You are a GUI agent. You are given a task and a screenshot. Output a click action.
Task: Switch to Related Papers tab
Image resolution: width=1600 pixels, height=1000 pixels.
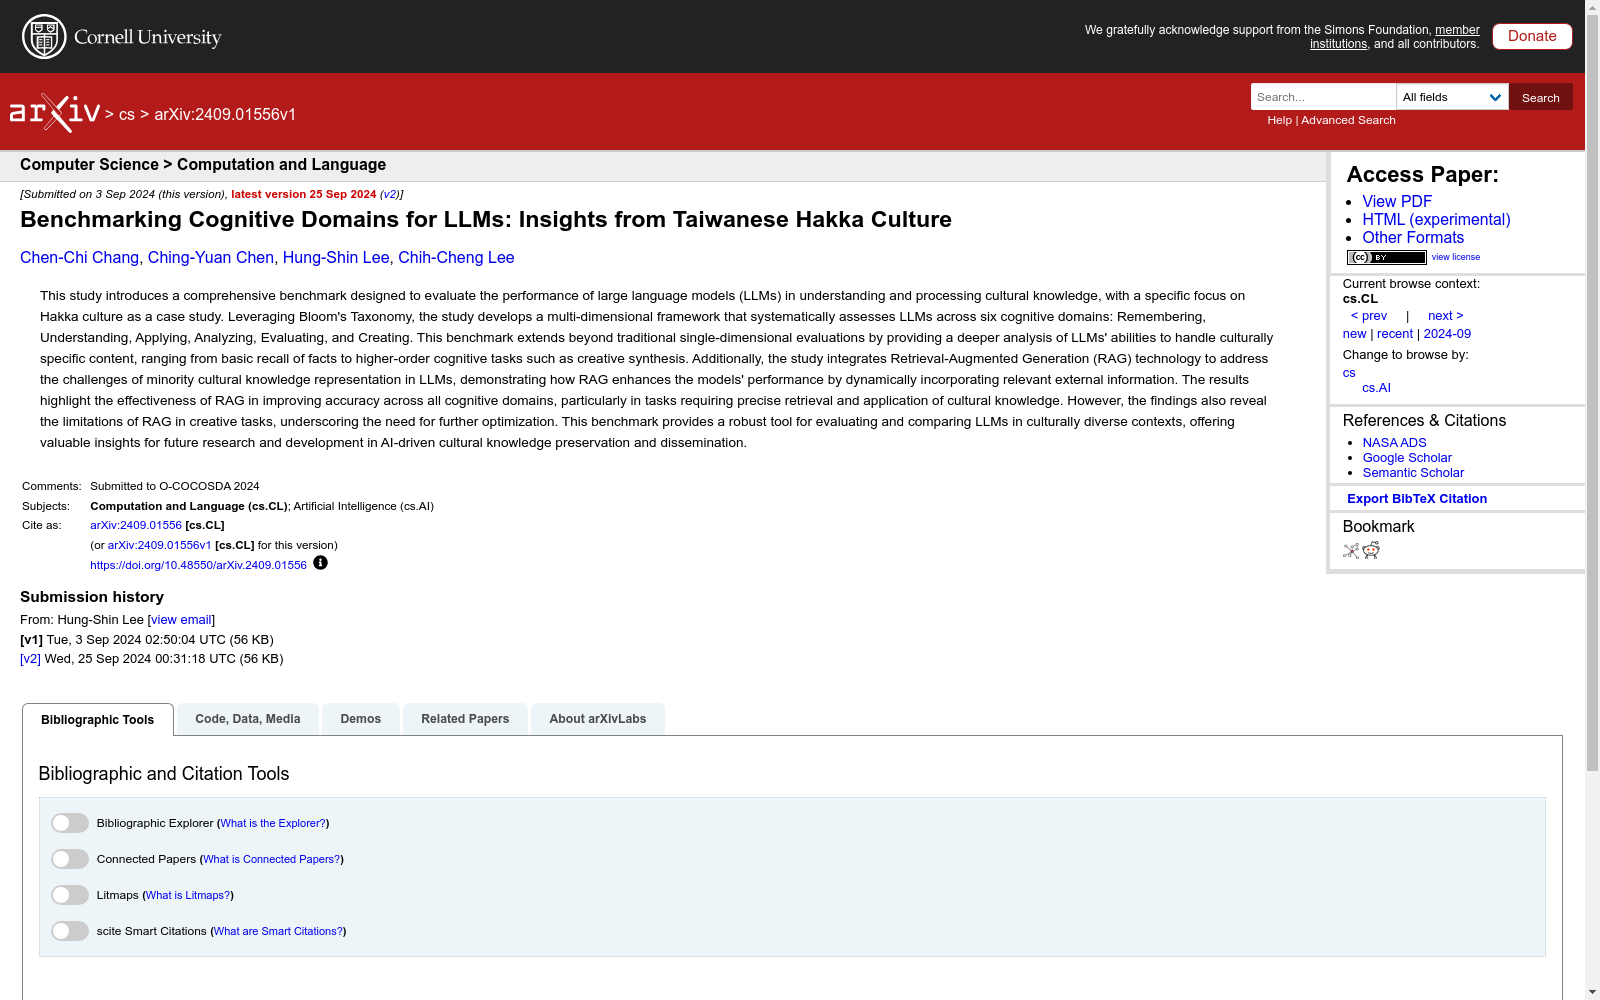[x=465, y=719]
